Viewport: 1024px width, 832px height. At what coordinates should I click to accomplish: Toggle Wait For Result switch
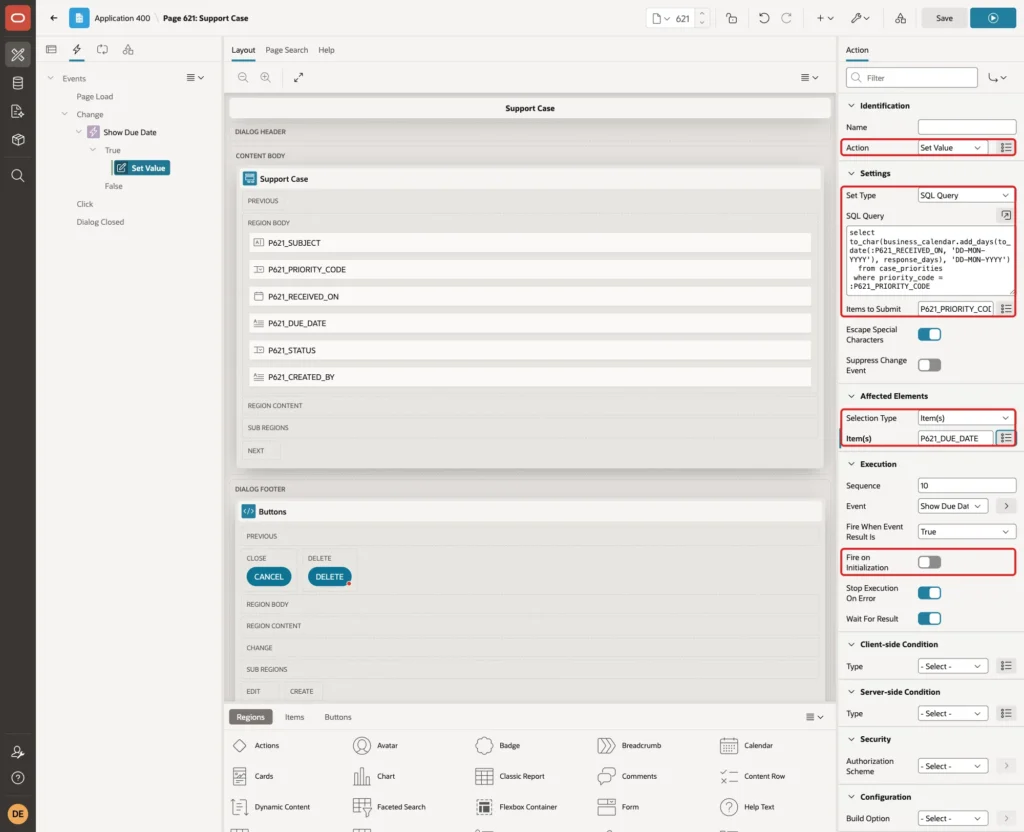[x=929, y=618]
